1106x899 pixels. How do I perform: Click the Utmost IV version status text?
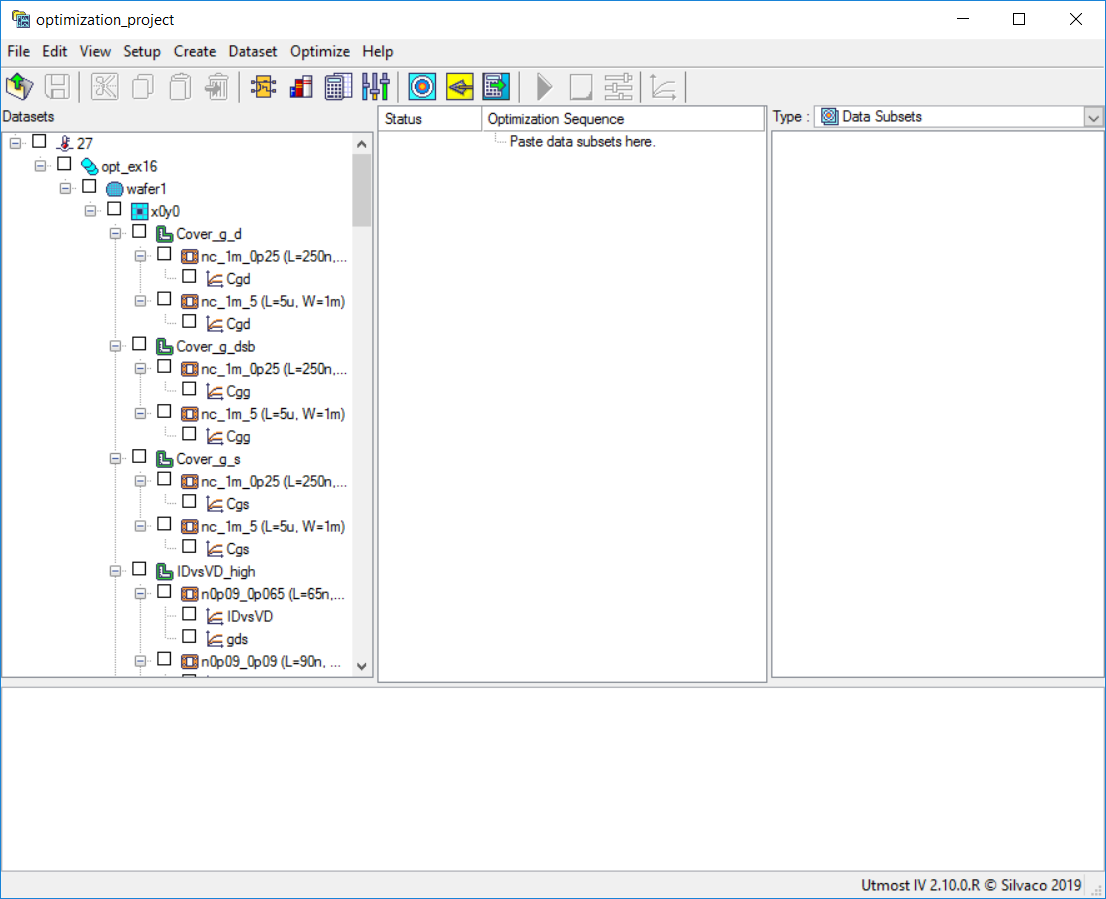[971, 886]
